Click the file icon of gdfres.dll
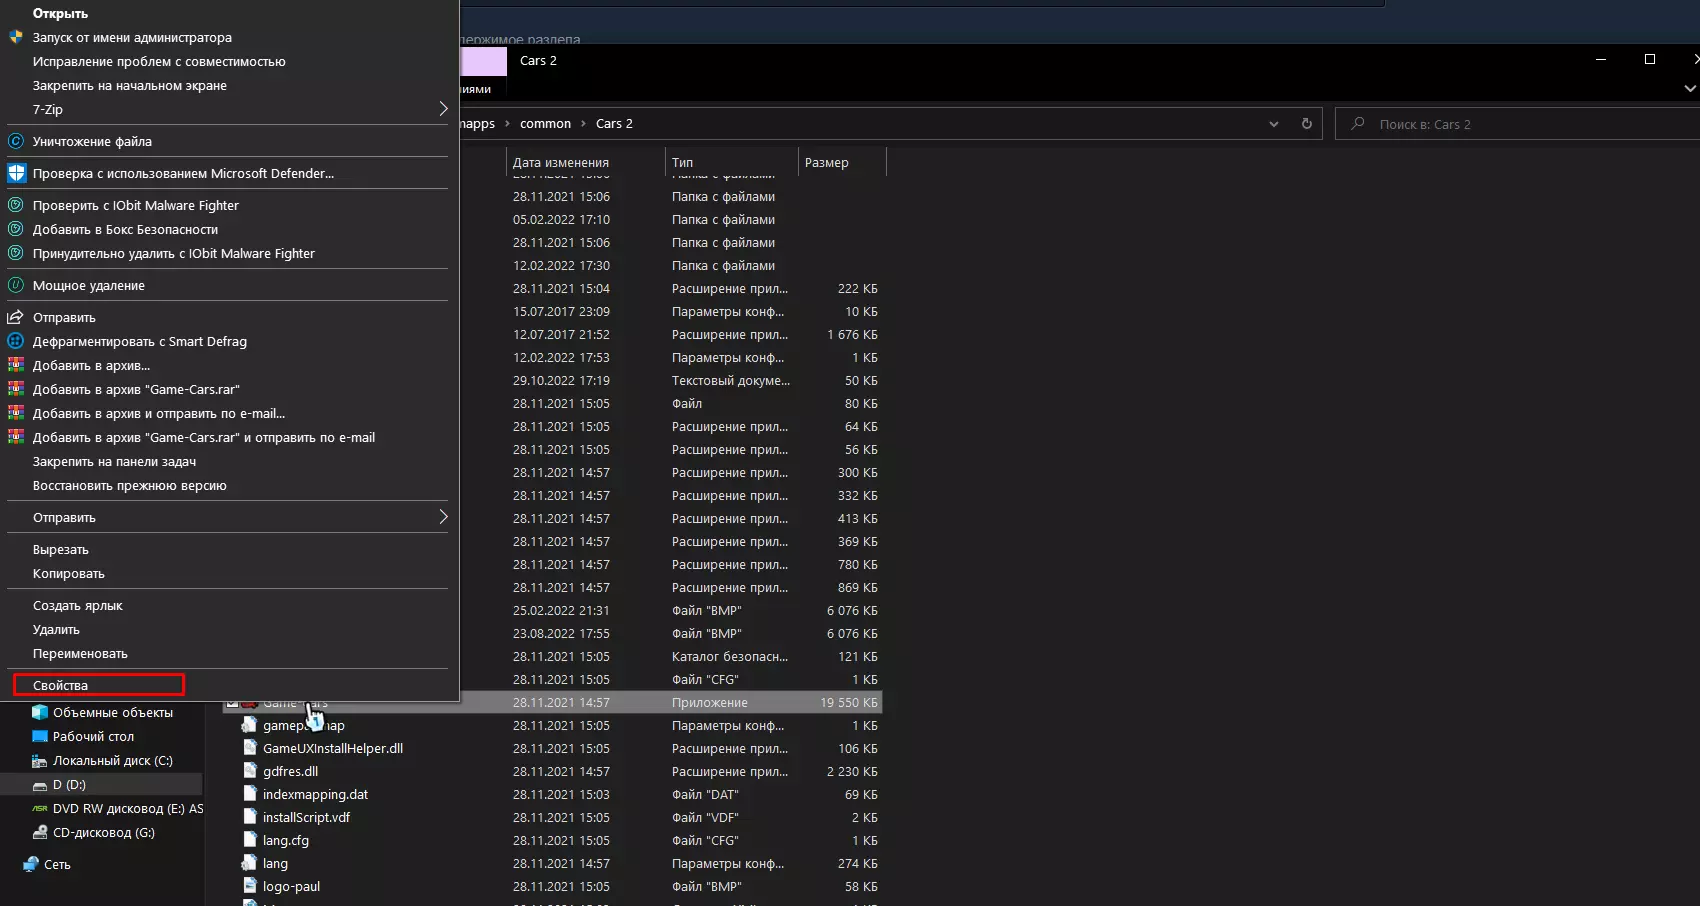 pyautogui.click(x=250, y=771)
